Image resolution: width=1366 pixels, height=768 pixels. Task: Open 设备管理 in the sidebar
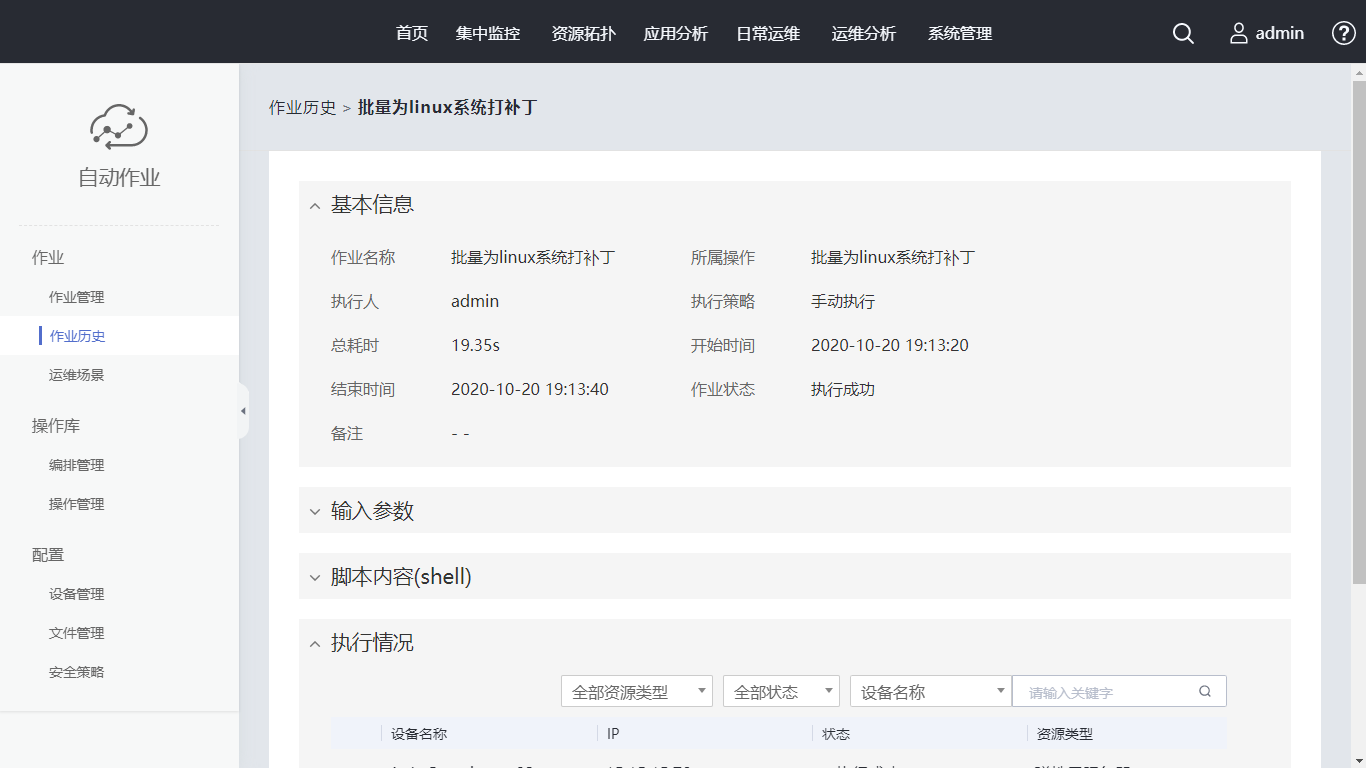click(77, 594)
